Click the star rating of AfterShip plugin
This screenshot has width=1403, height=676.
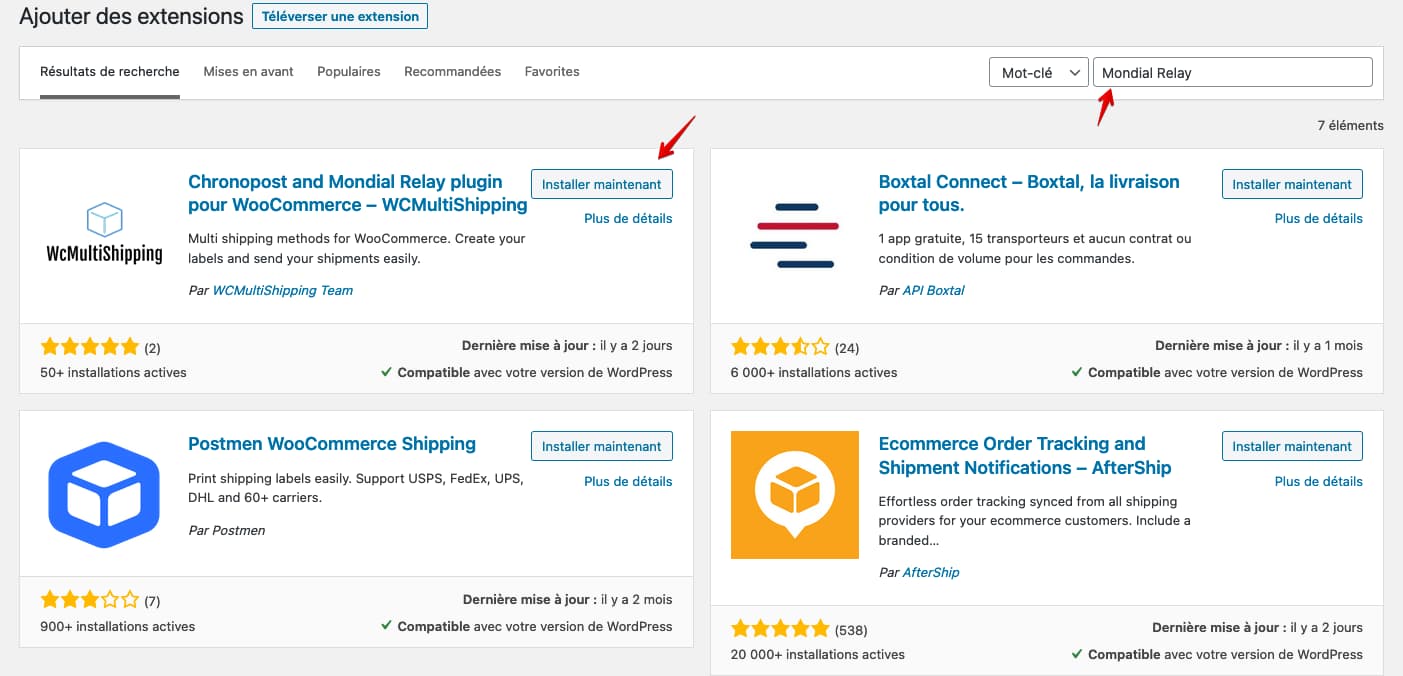click(x=781, y=629)
